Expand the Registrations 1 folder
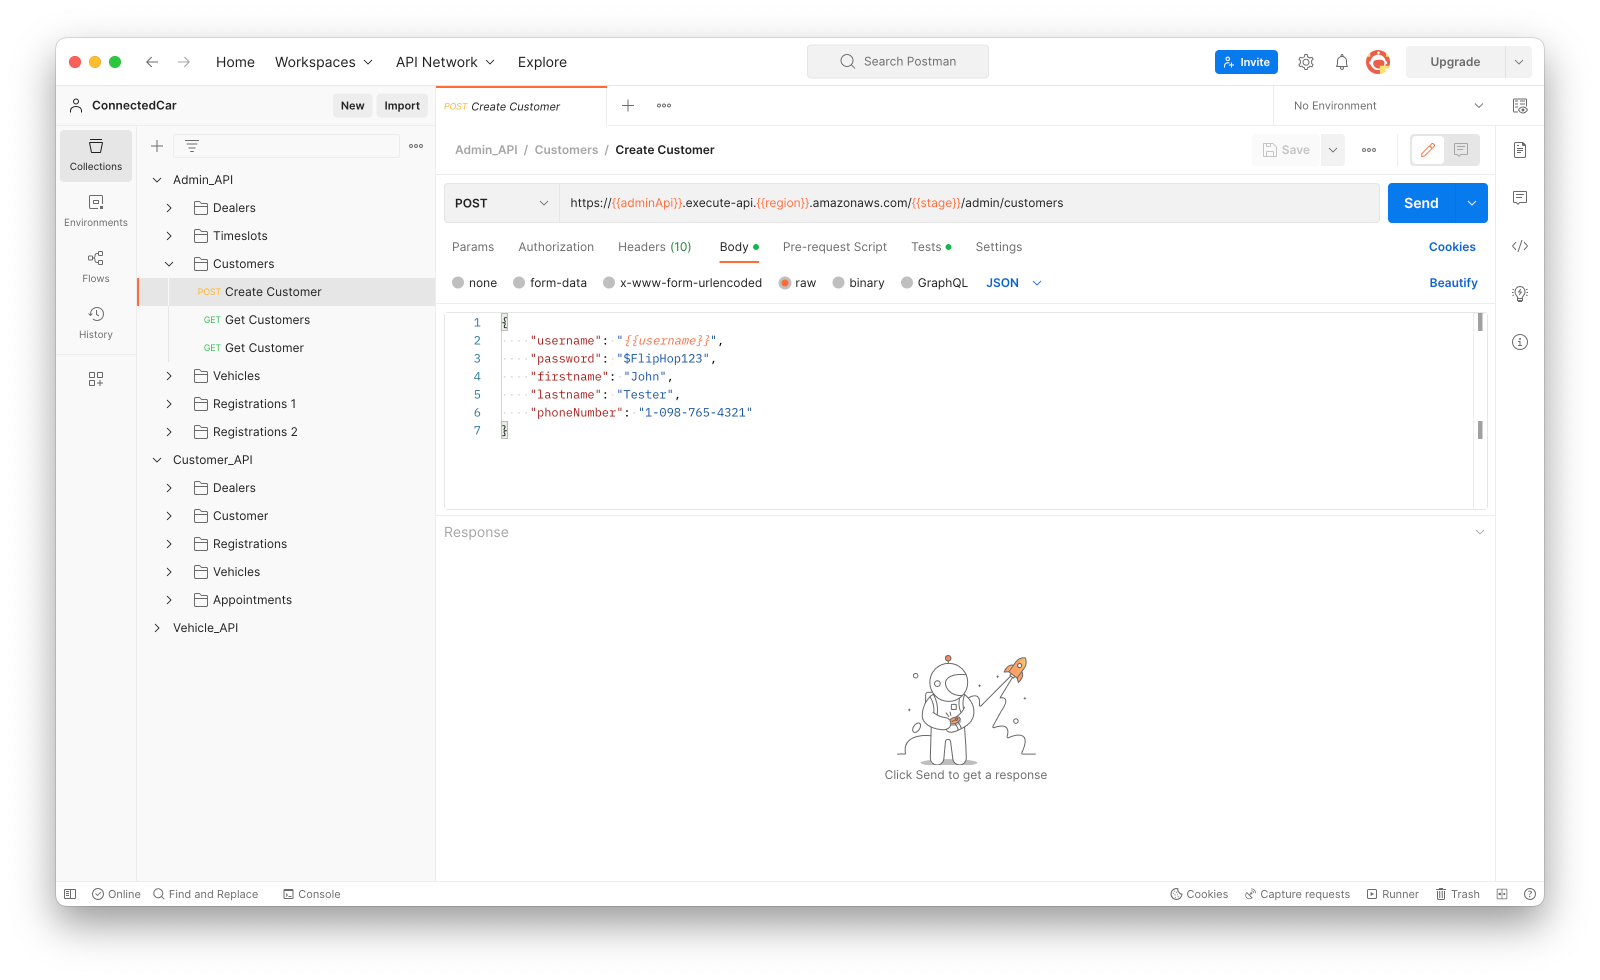Viewport: 1600px width, 980px height. tap(169, 404)
